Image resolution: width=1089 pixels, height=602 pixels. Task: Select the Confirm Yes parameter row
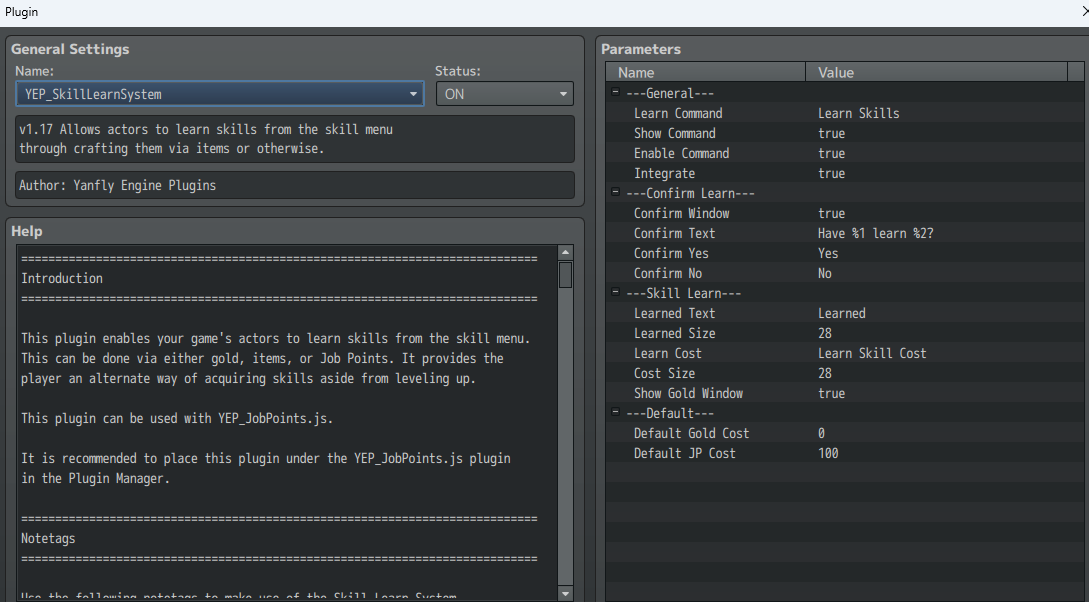[845, 253]
